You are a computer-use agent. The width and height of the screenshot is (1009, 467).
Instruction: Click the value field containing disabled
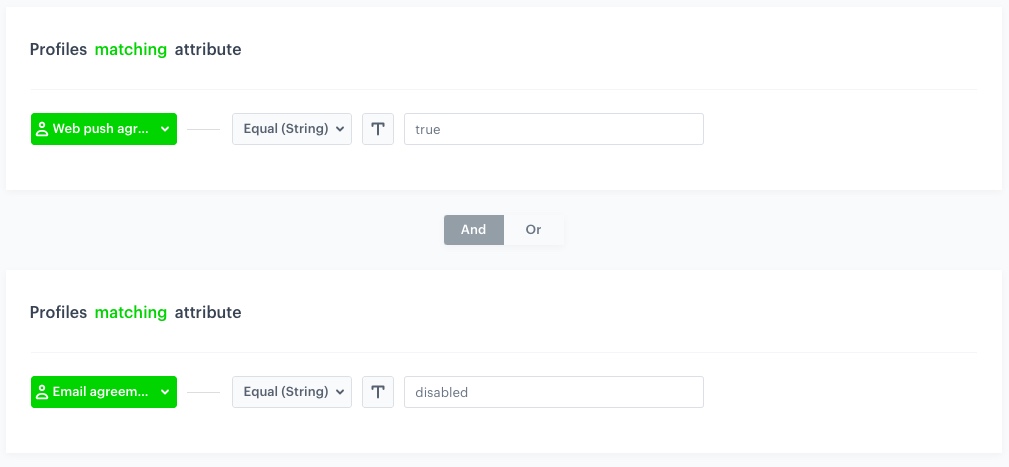pos(554,392)
